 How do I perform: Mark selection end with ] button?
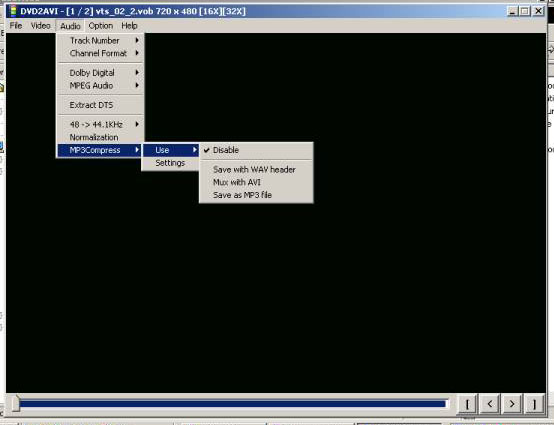(534, 403)
